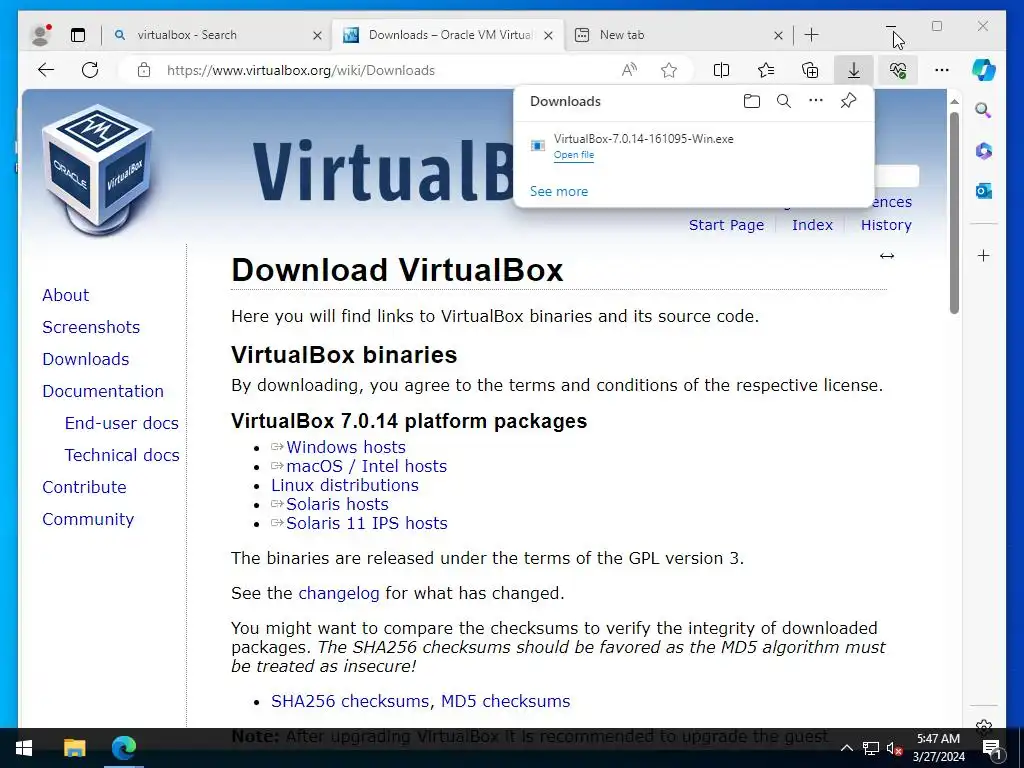Open the Index link
Screen dimensions: 1024x768
[x=812, y=225]
